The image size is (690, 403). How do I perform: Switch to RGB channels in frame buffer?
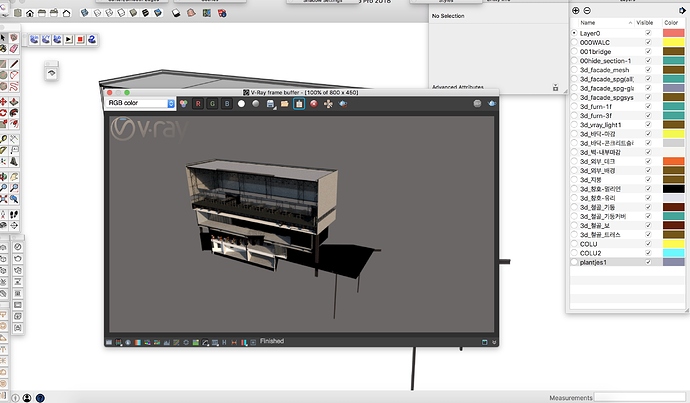click(184, 104)
